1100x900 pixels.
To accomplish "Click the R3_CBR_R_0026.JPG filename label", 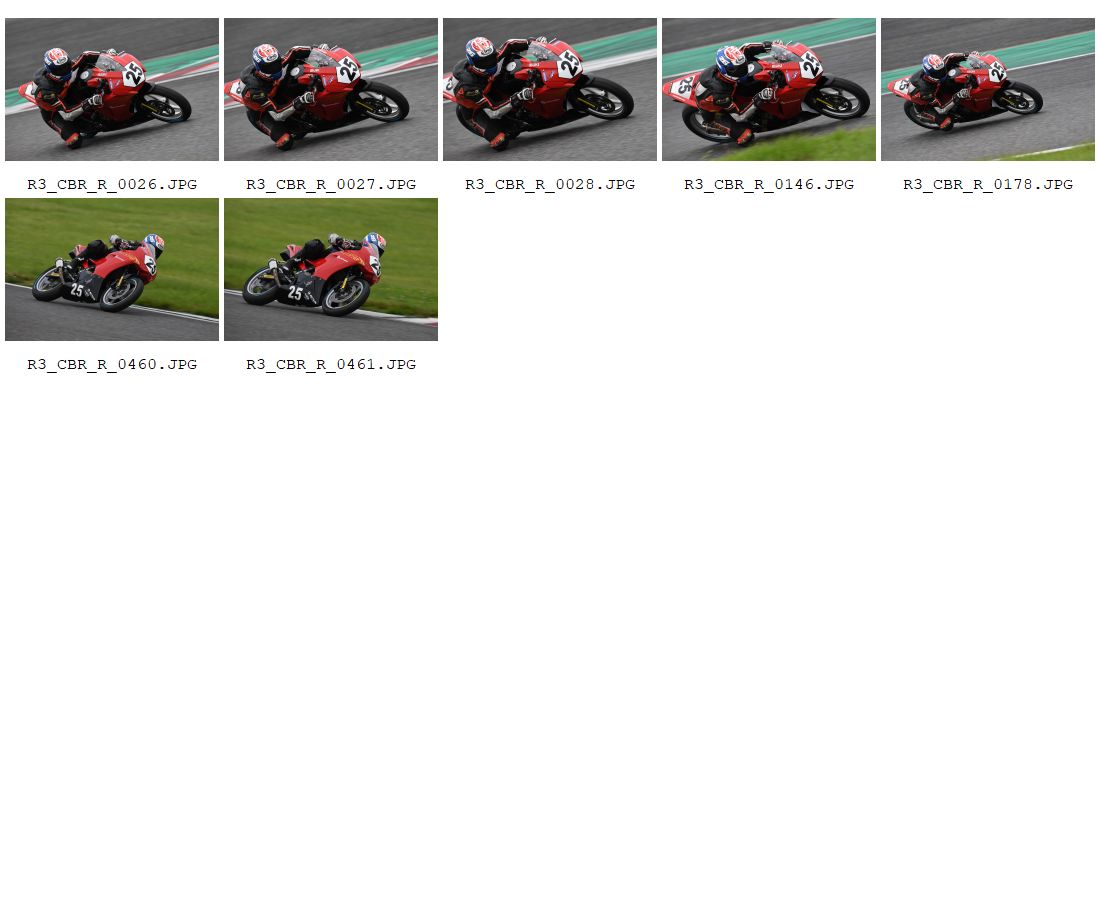I will click(112, 184).
